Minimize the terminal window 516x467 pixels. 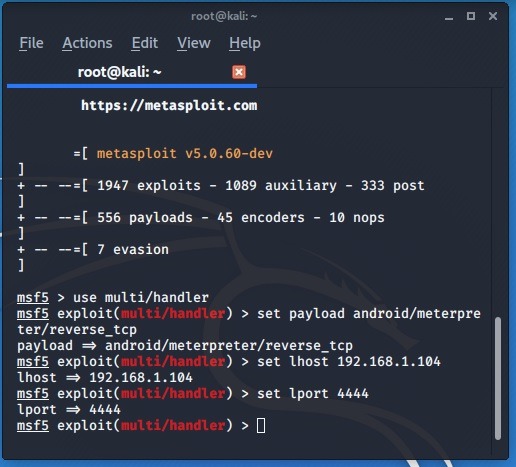click(449, 17)
